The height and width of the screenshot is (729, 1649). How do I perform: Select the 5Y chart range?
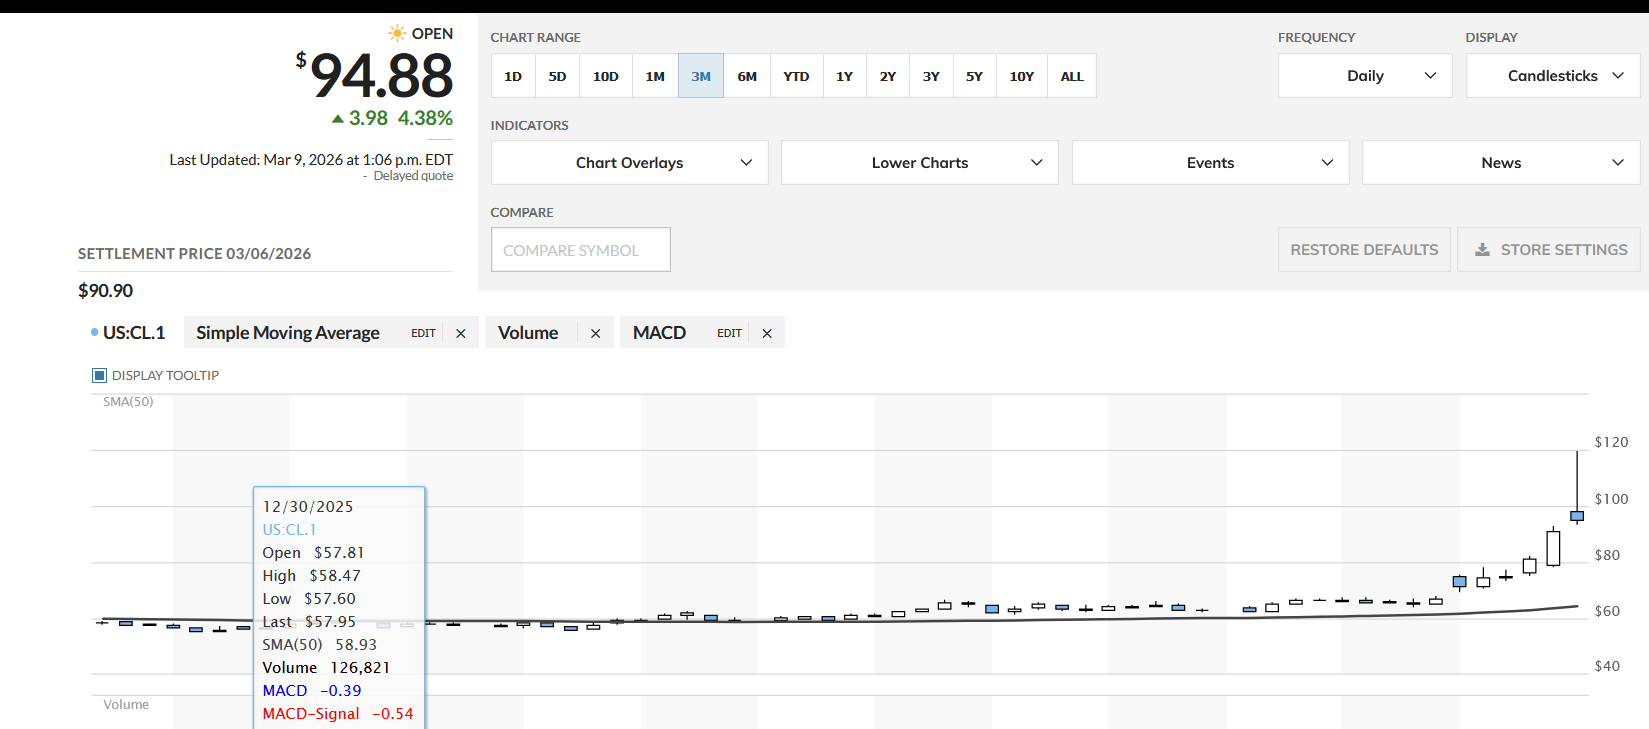point(974,76)
